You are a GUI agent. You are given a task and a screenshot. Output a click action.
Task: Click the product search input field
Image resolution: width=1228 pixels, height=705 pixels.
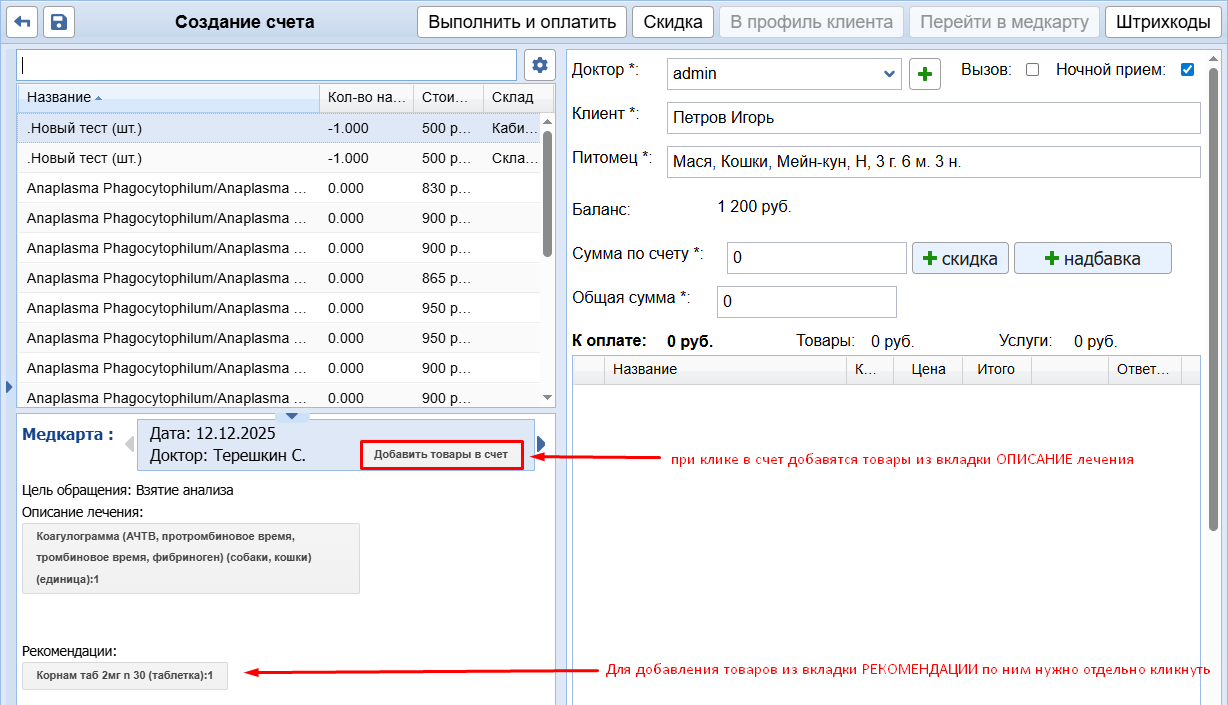[x=267, y=66]
